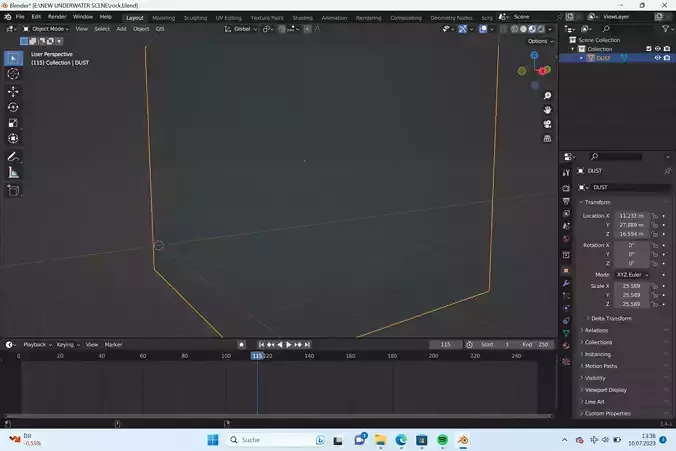Activate the 3D Cursor tool
The width and height of the screenshot is (676, 451).
(x=13, y=74)
